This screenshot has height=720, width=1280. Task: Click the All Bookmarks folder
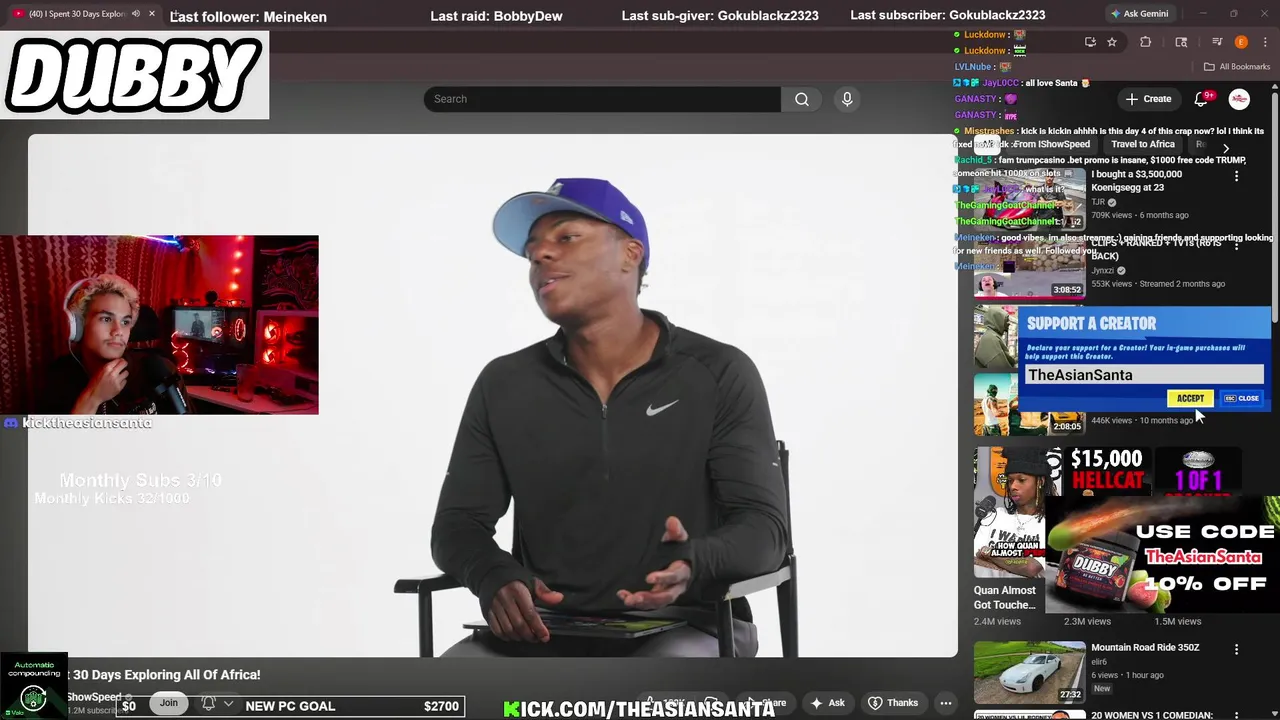coord(1236,67)
